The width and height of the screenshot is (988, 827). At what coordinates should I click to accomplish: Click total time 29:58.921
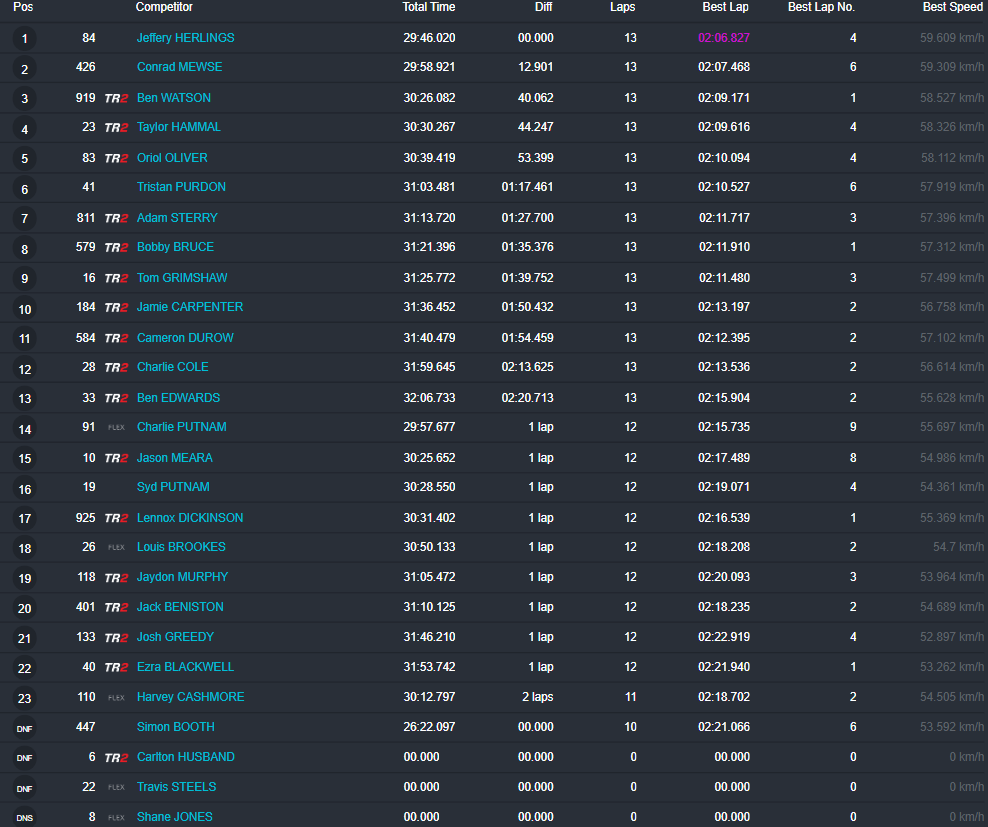pos(429,67)
